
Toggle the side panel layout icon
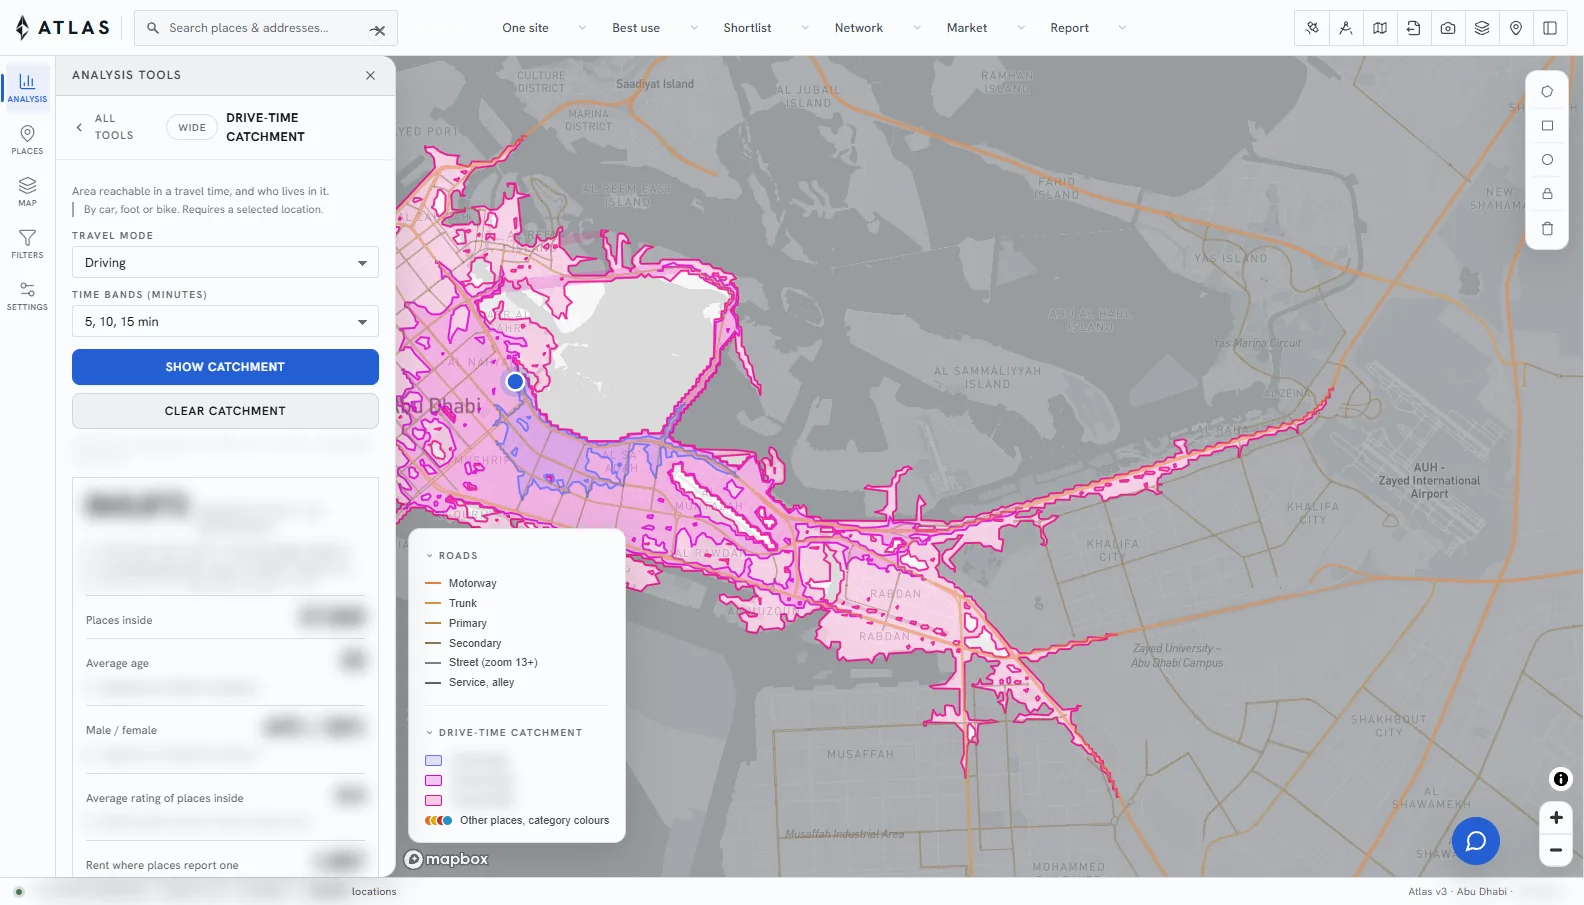coord(1550,28)
